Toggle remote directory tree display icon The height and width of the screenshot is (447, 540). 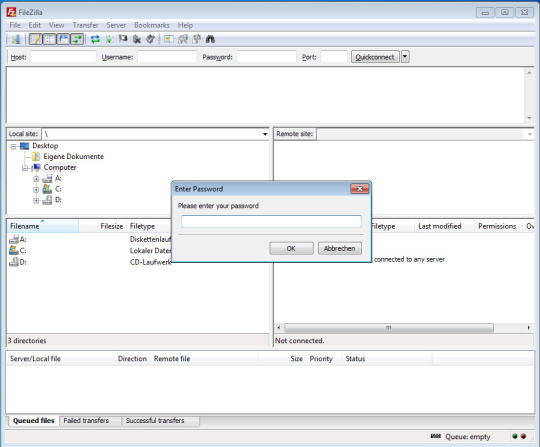click(x=63, y=39)
